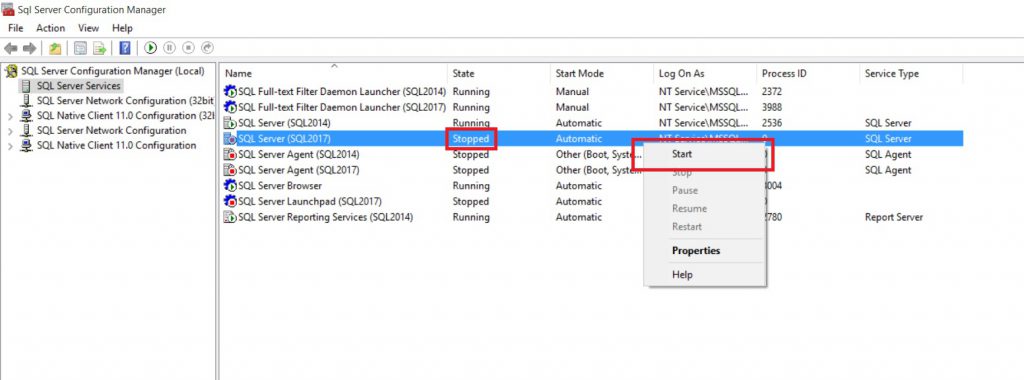Sort by the Name column header
This screenshot has width=1024, height=380.
(x=334, y=73)
